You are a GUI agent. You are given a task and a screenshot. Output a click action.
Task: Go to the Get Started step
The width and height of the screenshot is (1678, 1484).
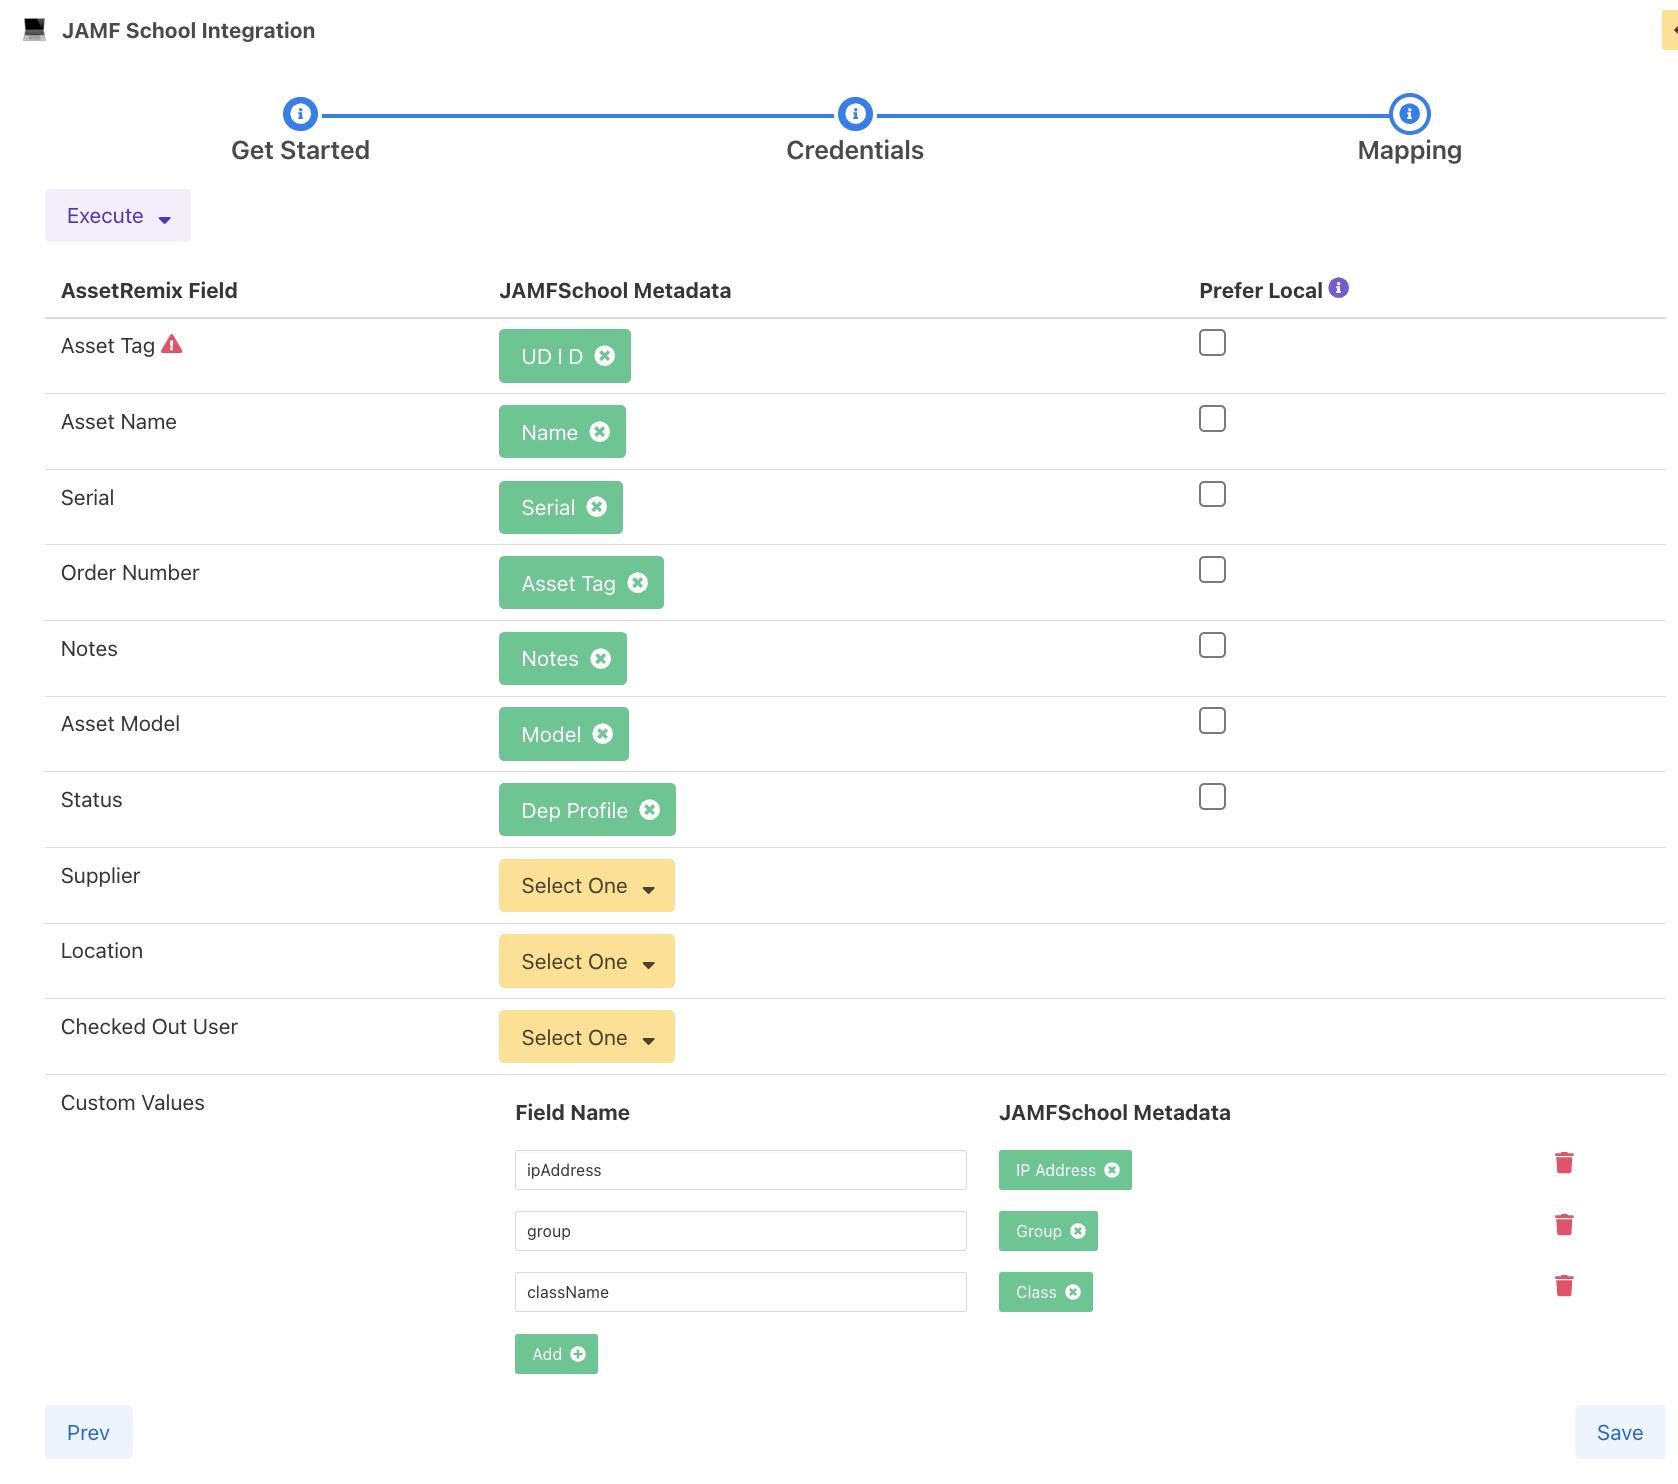tap(300, 115)
